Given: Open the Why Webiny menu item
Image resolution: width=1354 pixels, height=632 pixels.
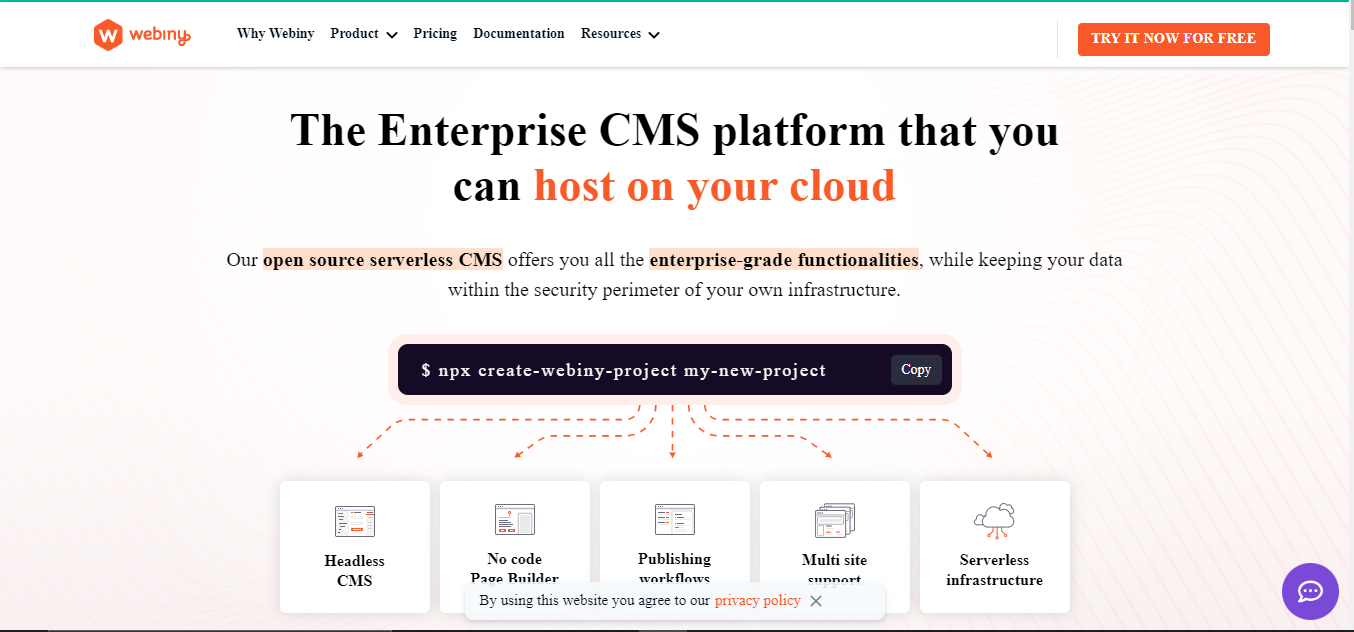Looking at the screenshot, I should pyautogui.click(x=275, y=34).
